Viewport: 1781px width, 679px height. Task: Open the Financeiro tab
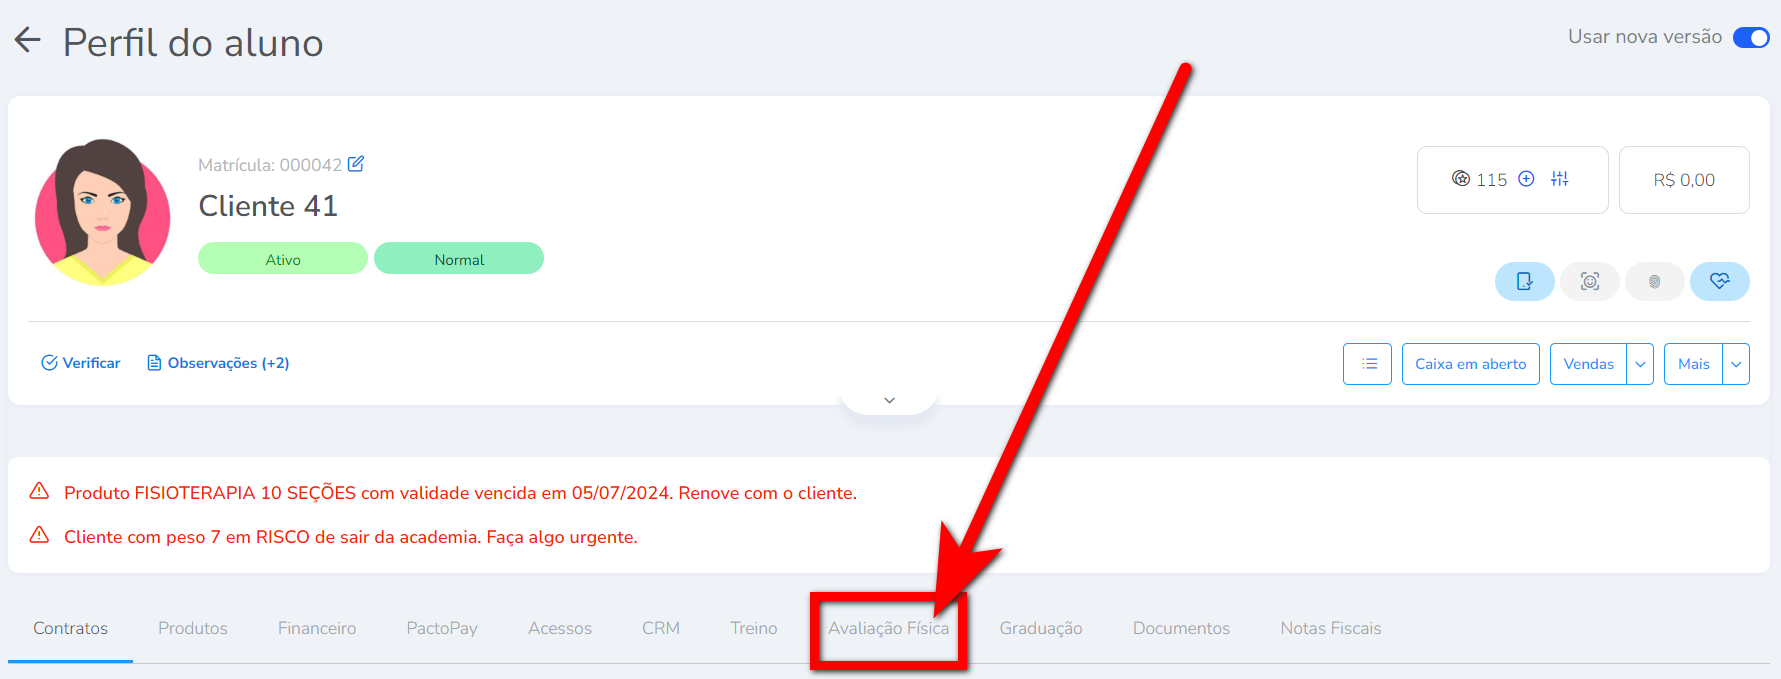[x=317, y=628]
